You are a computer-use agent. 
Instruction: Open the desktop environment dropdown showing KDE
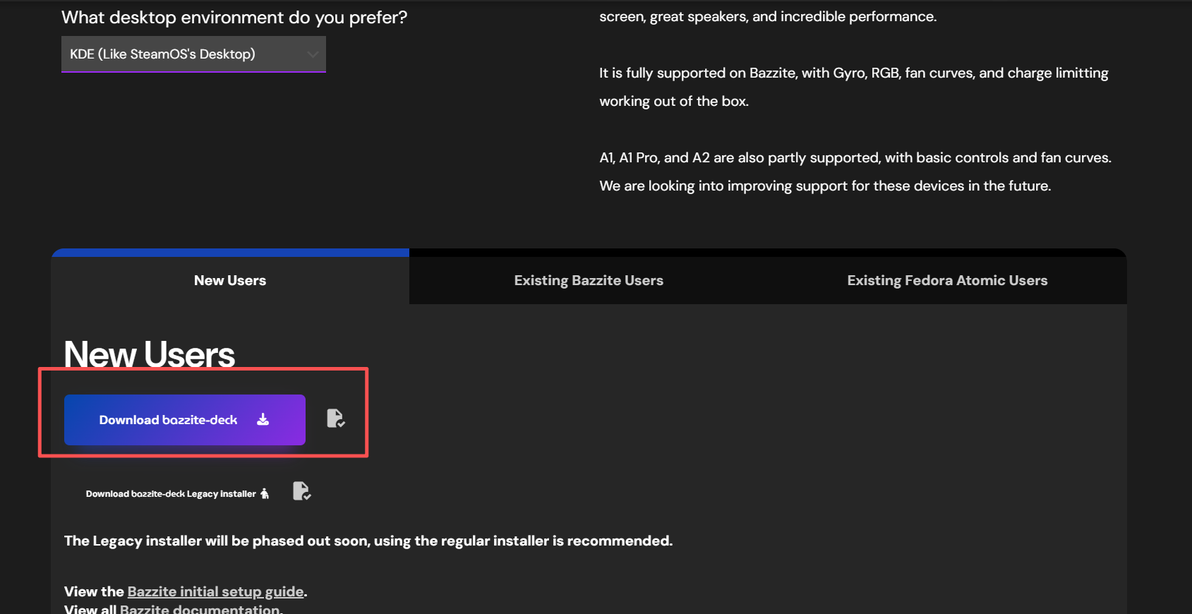[194, 54]
